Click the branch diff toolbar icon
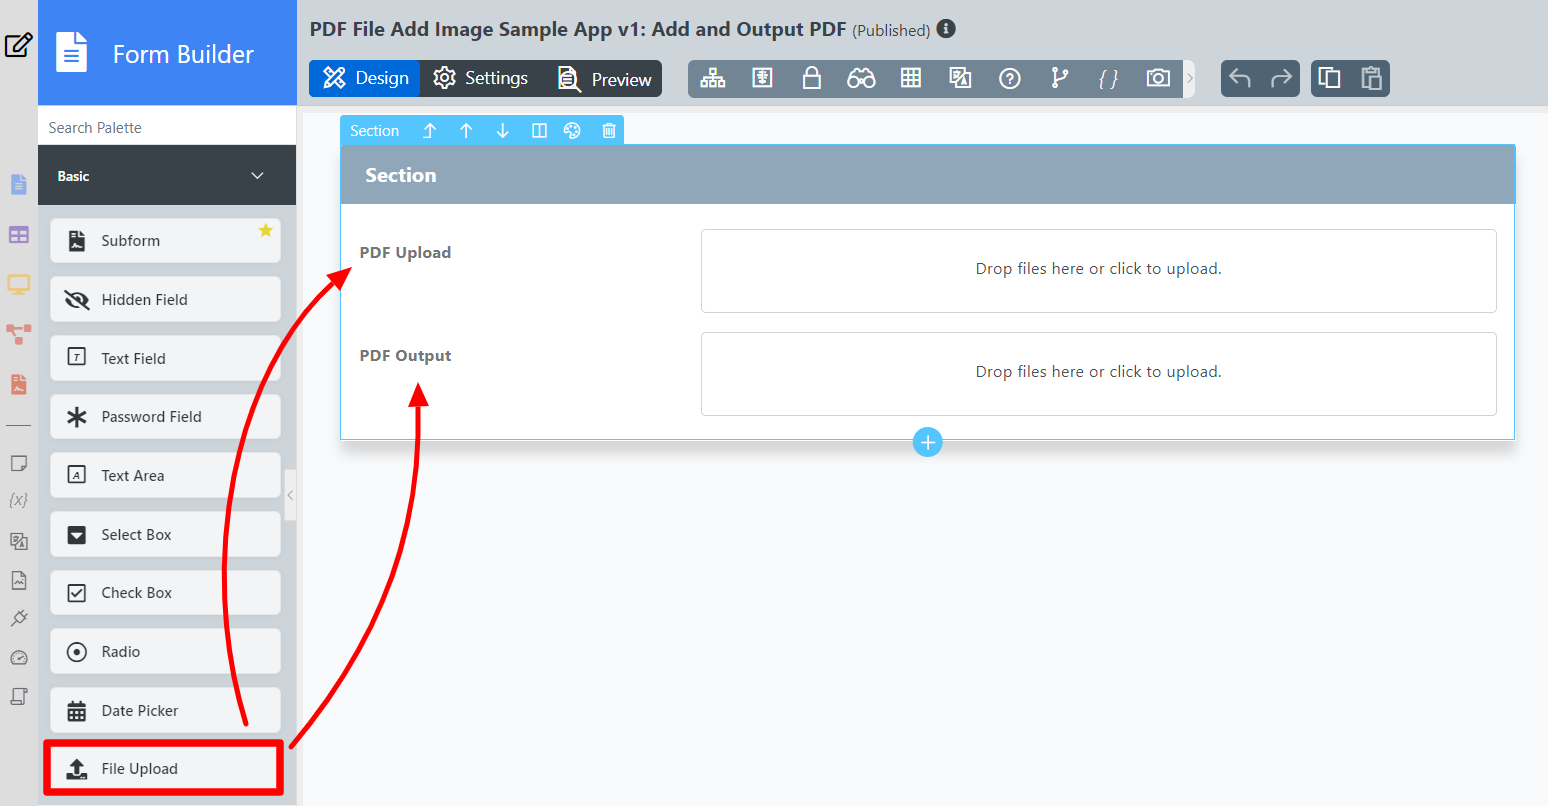Screen dimensions: 1548x806 1060,78
